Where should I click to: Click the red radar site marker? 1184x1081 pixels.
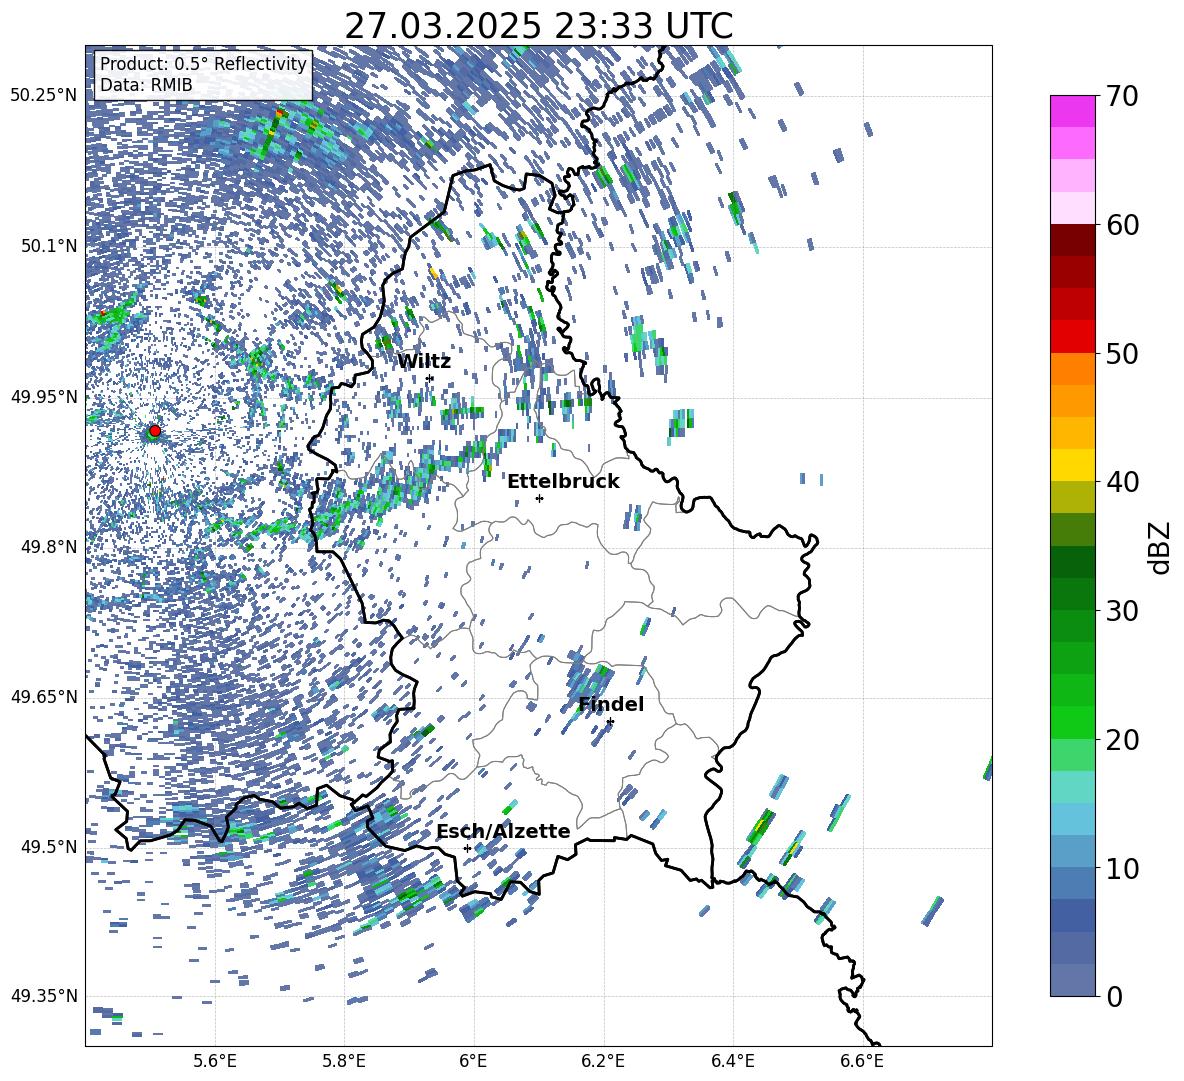point(155,431)
